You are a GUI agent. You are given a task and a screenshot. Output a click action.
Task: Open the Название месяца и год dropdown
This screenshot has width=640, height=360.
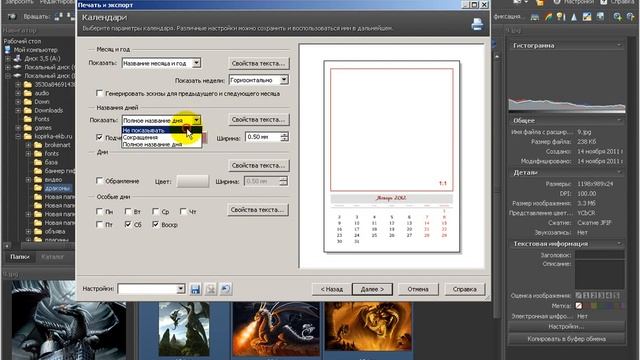(x=161, y=63)
